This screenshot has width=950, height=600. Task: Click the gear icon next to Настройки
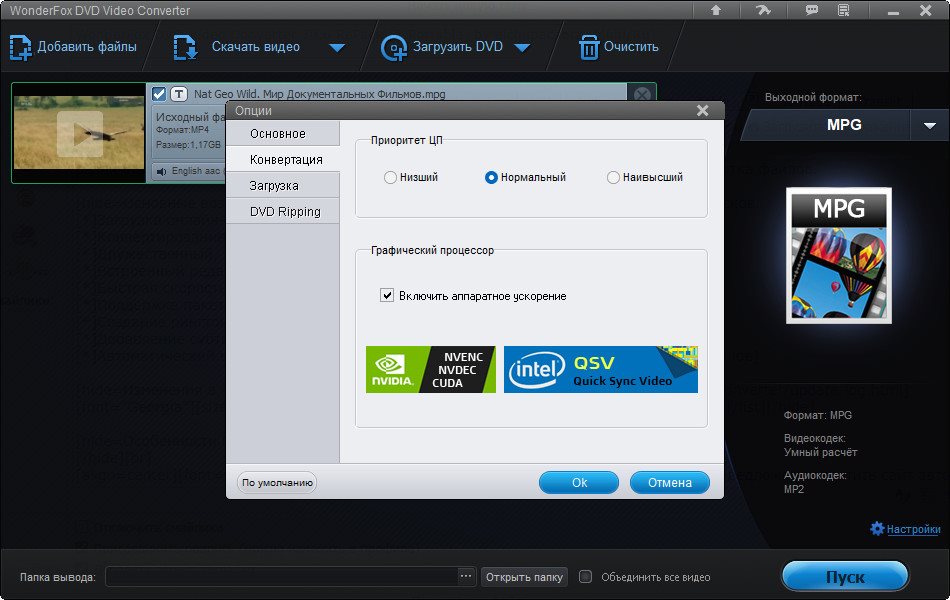coord(877,528)
